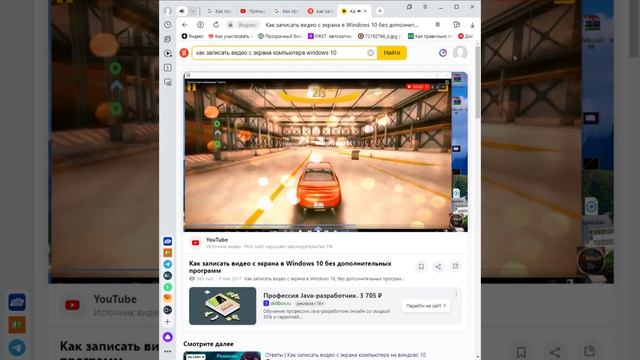Open the Java-разработчик ad title
The image size is (640, 360).
pyautogui.click(x=322, y=295)
